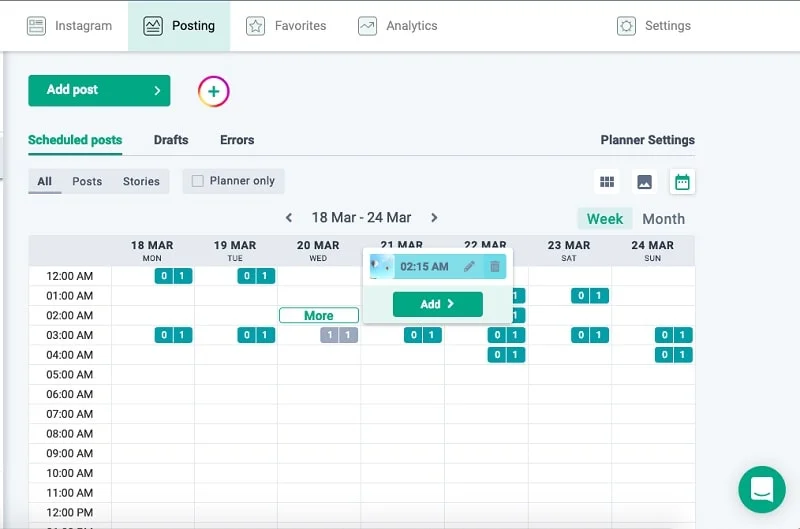The width and height of the screenshot is (800, 529).
Task: Enable the Planner only checkbox
Action: click(x=198, y=181)
